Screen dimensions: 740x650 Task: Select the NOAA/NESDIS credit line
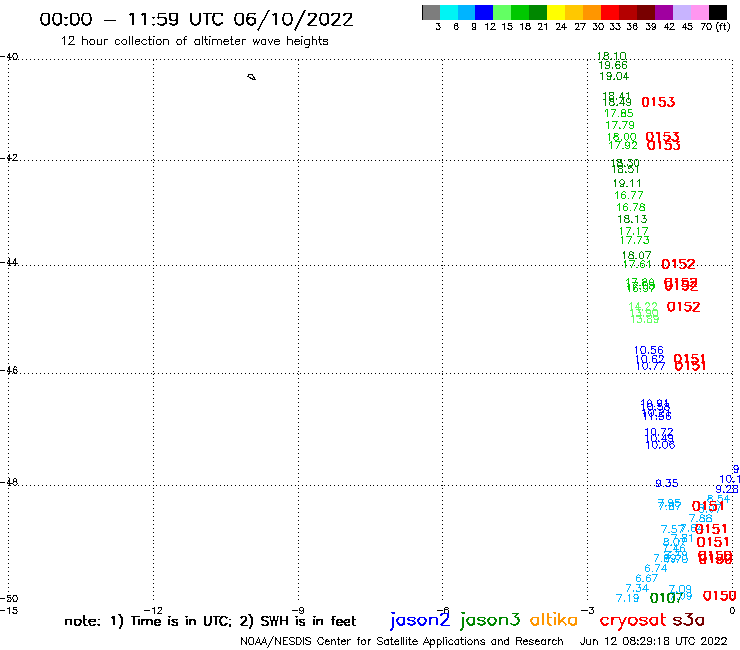(x=402, y=642)
